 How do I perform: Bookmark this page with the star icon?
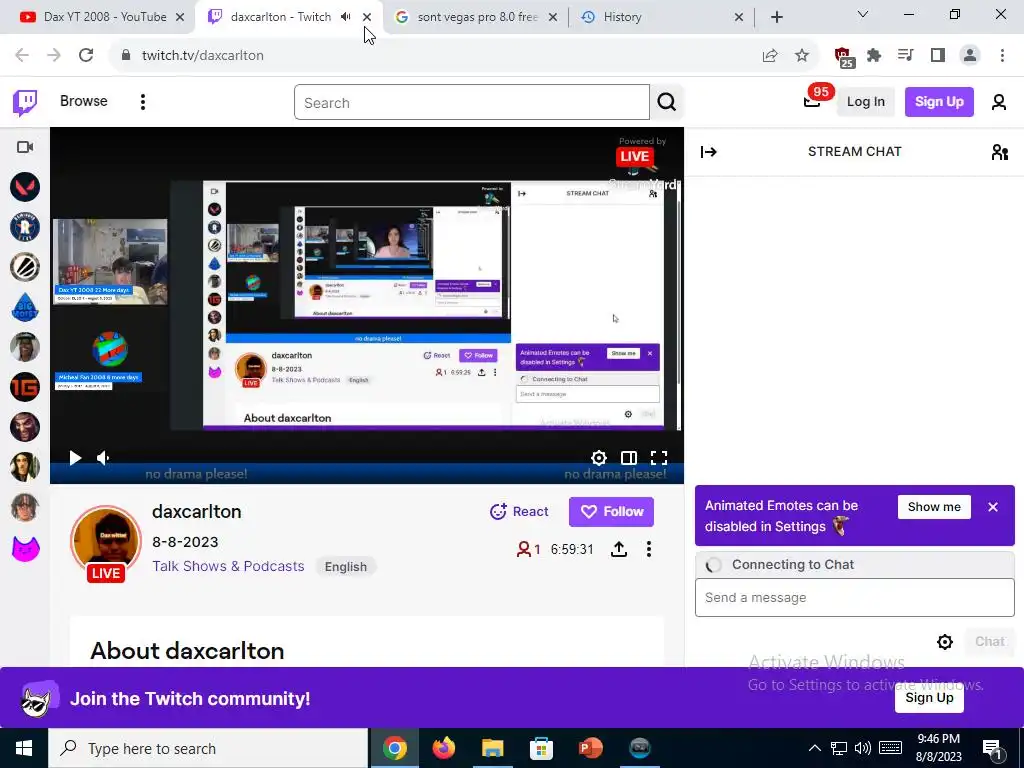(802, 56)
